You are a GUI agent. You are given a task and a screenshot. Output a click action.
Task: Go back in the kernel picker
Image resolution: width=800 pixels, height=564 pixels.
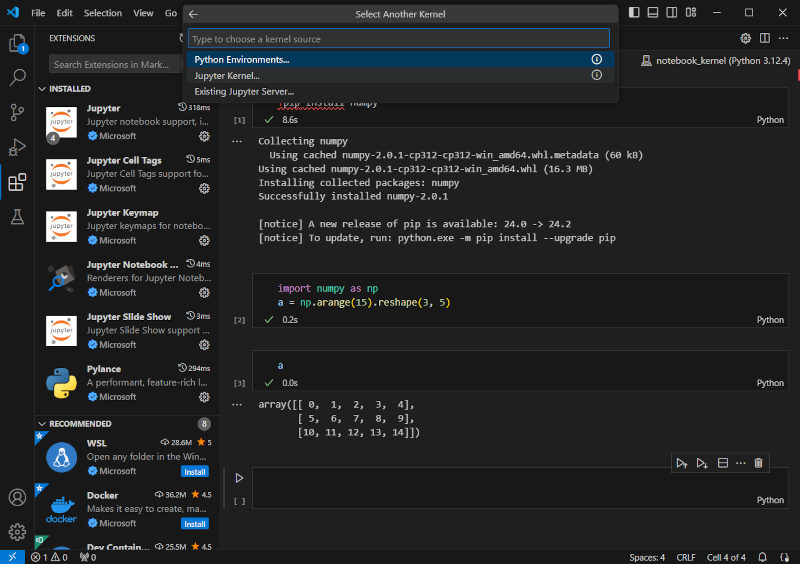pyautogui.click(x=193, y=14)
